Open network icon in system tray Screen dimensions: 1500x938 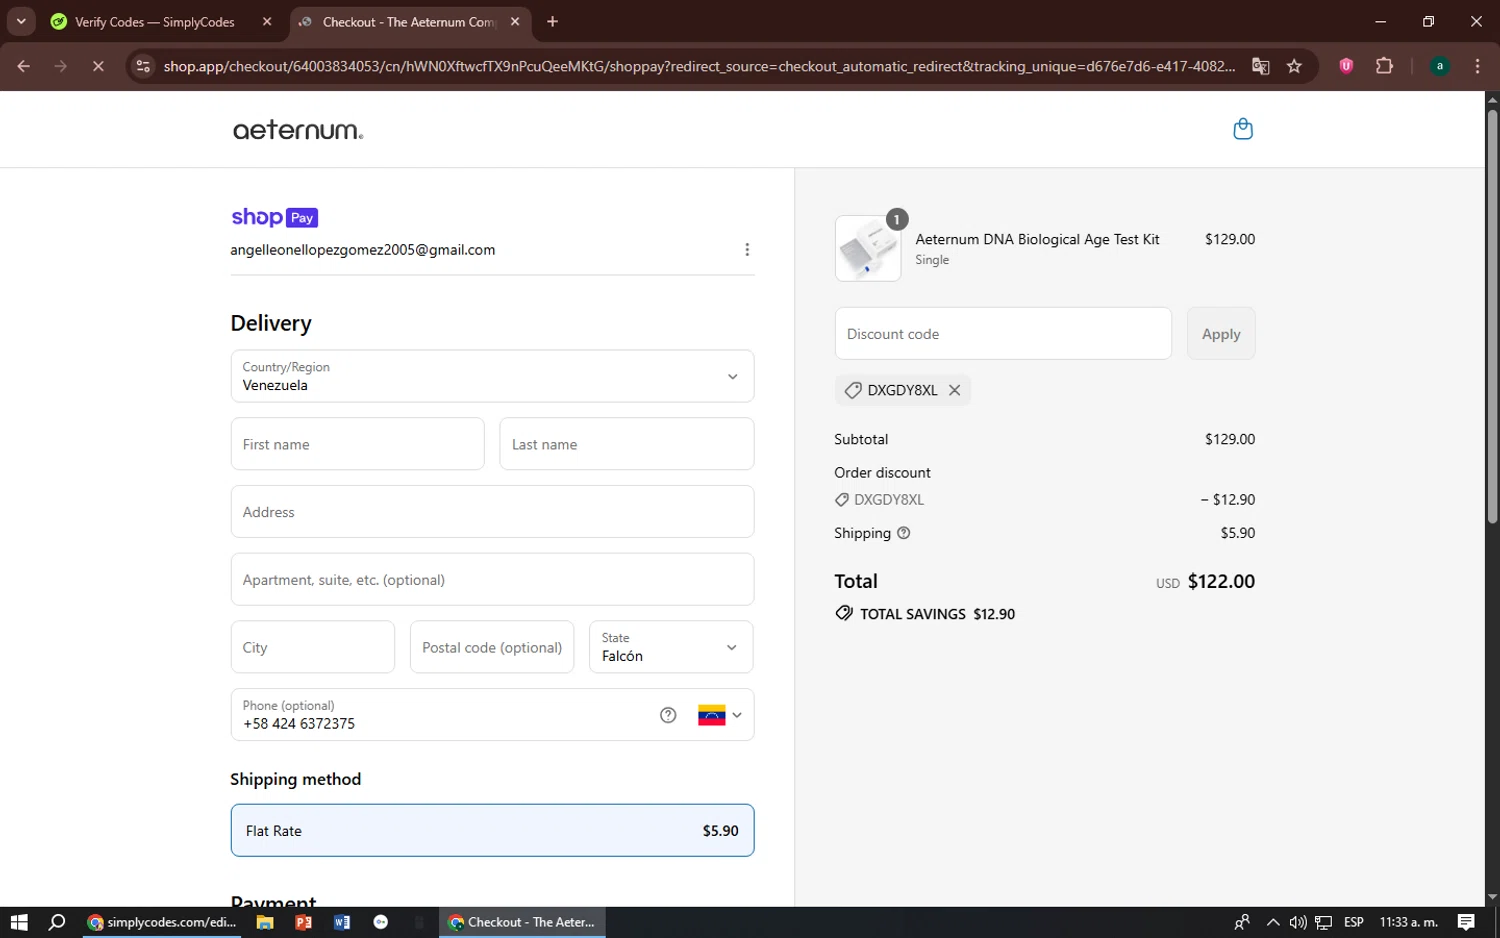1323,922
